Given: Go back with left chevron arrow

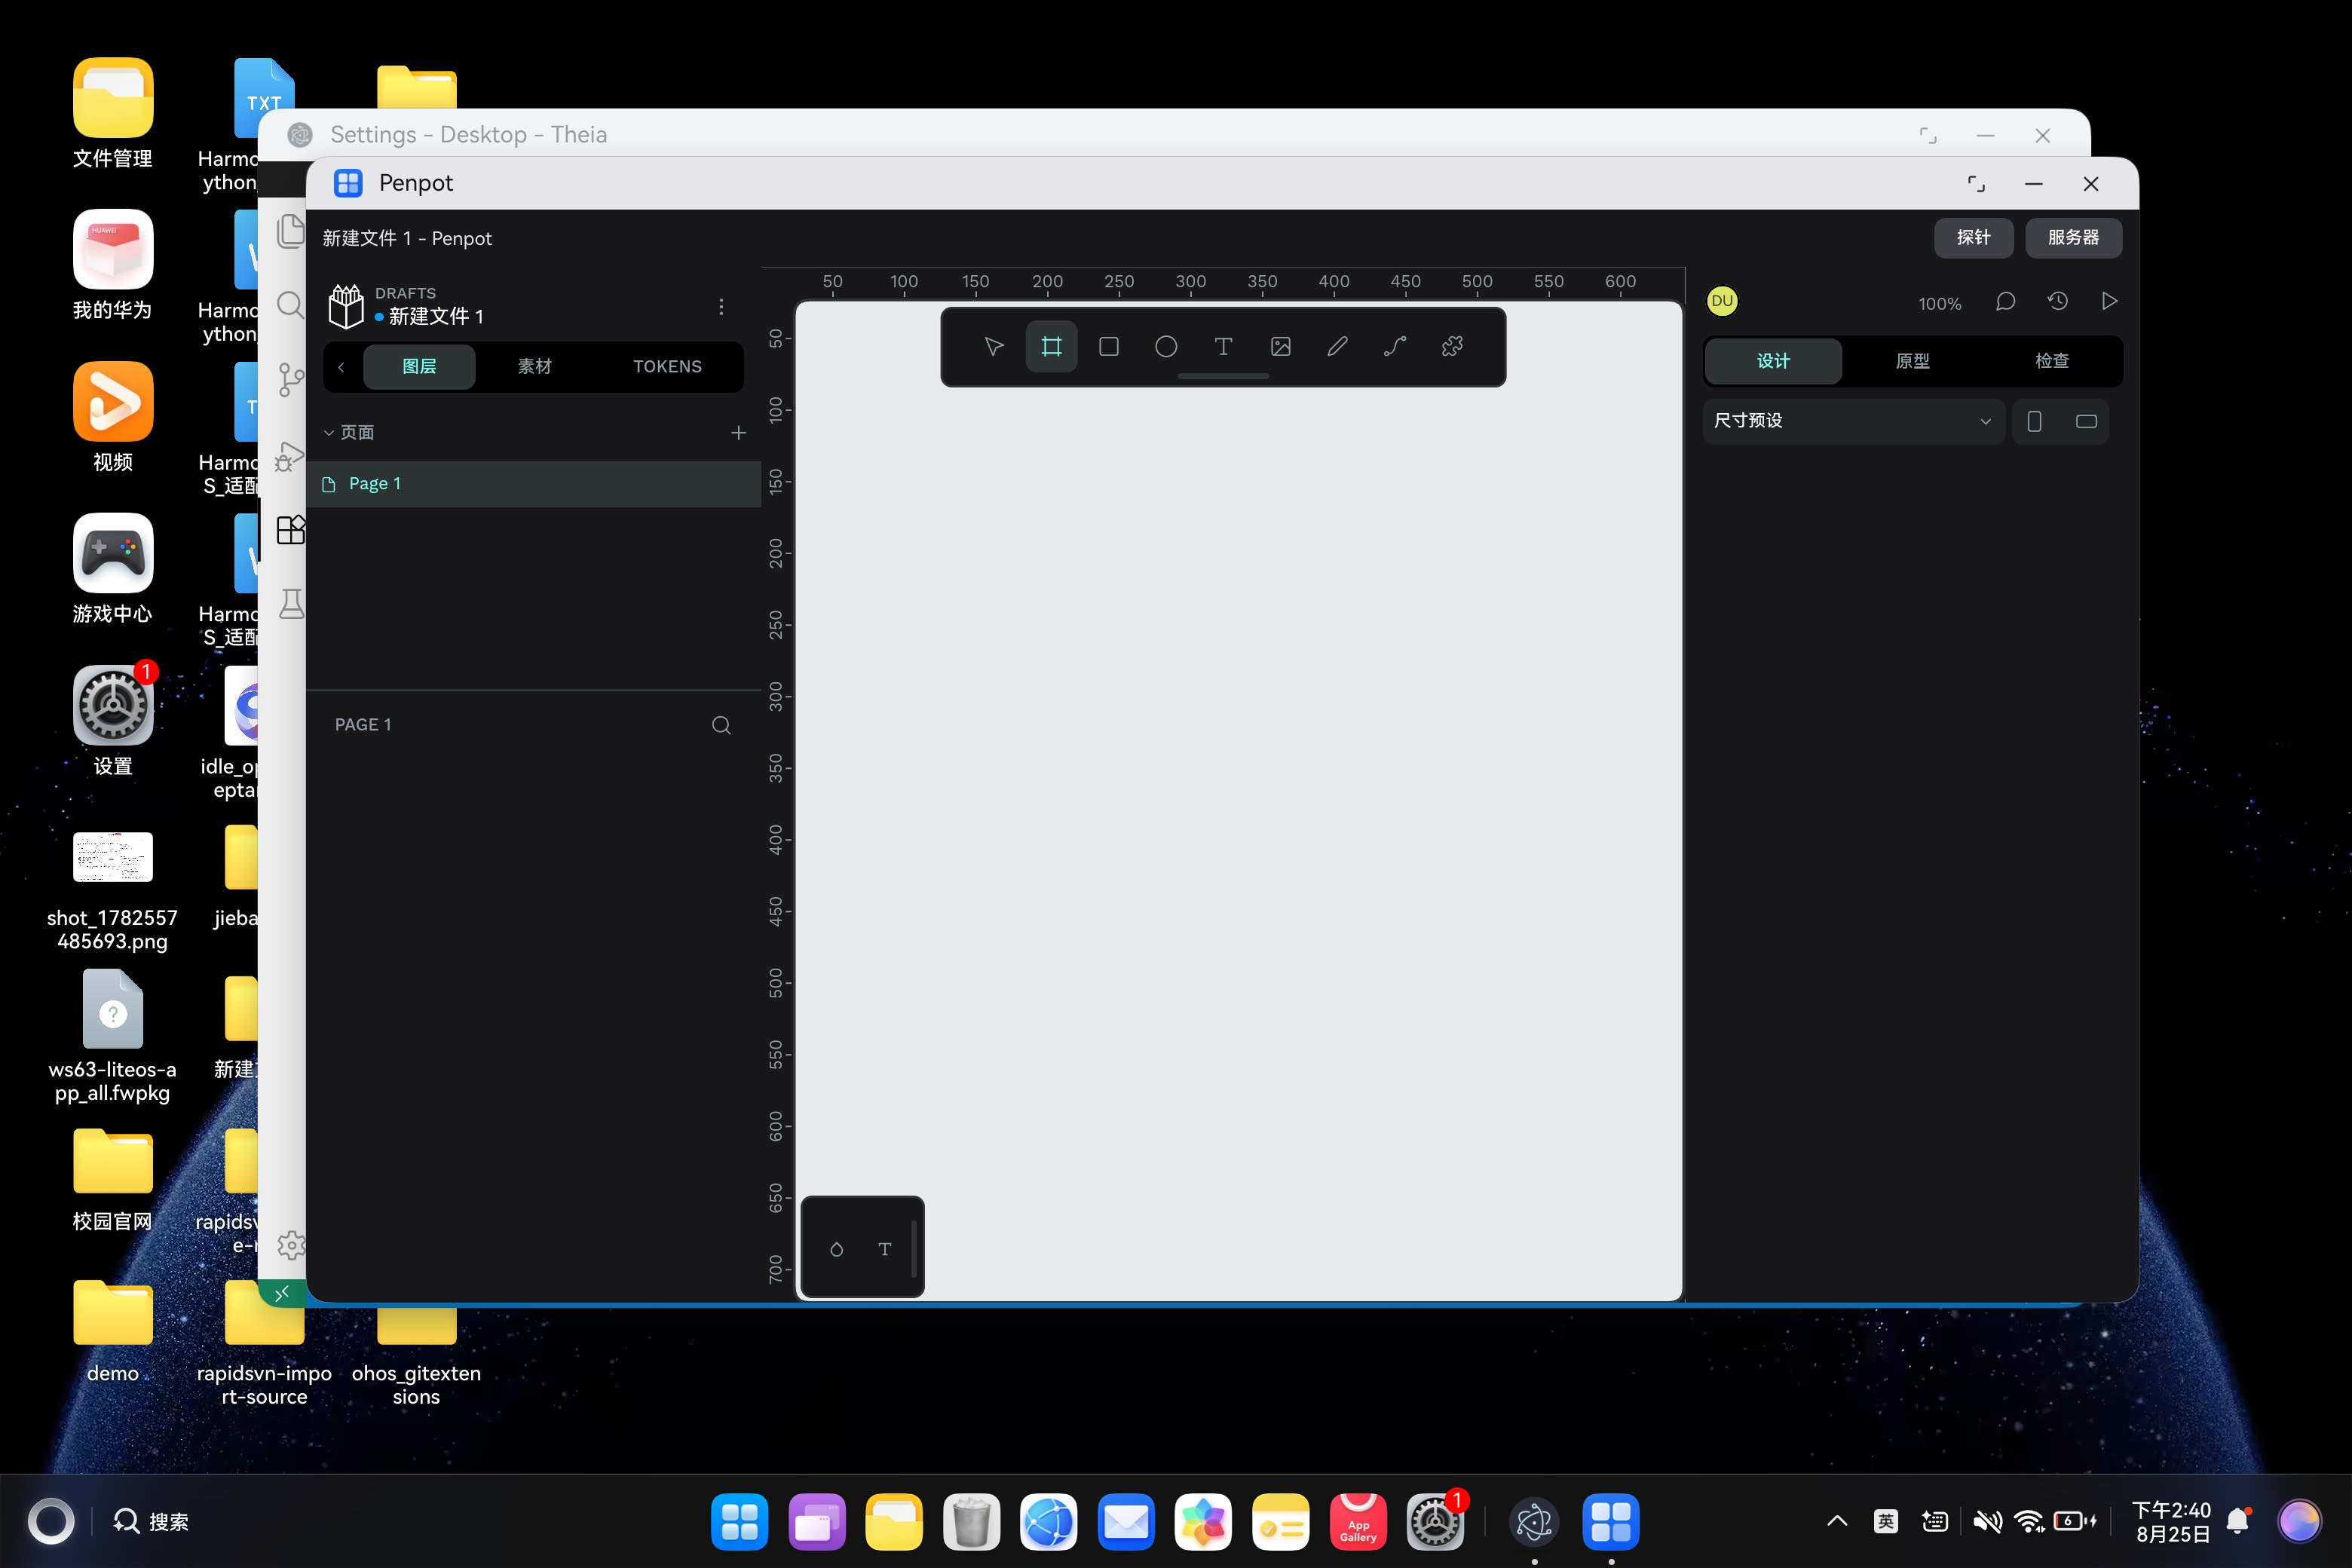Looking at the screenshot, I should [341, 367].
